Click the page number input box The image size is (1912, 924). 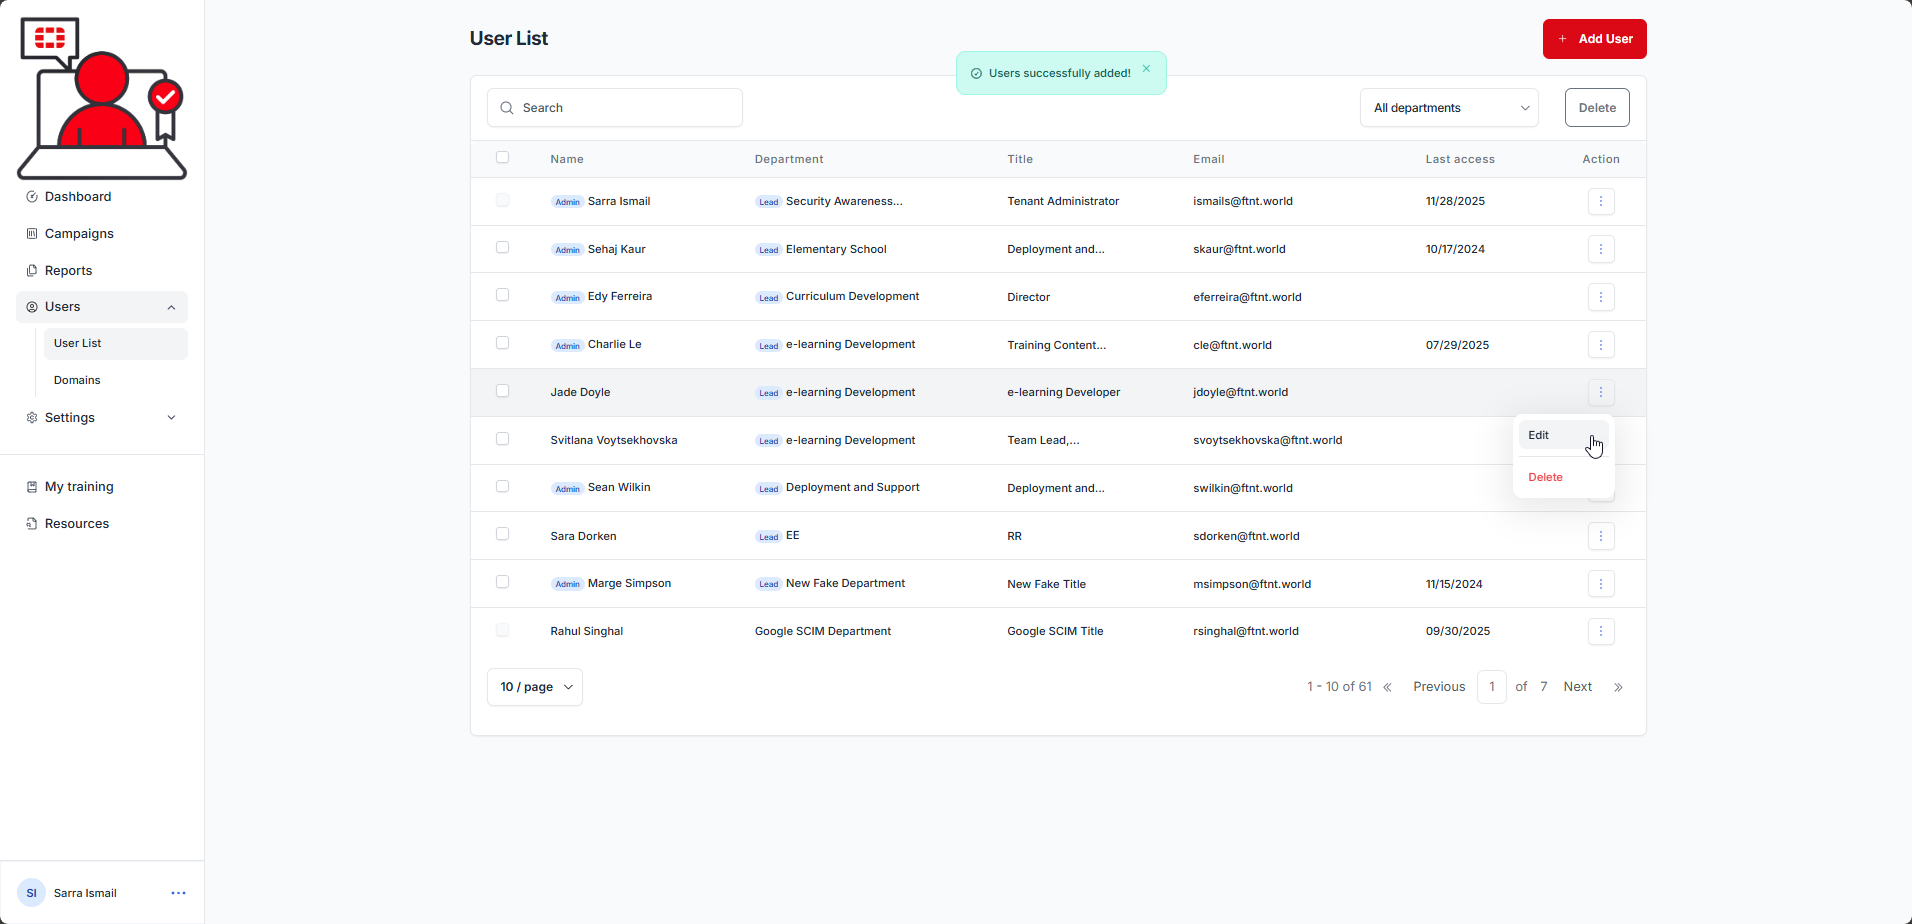tap(1491, 687)
